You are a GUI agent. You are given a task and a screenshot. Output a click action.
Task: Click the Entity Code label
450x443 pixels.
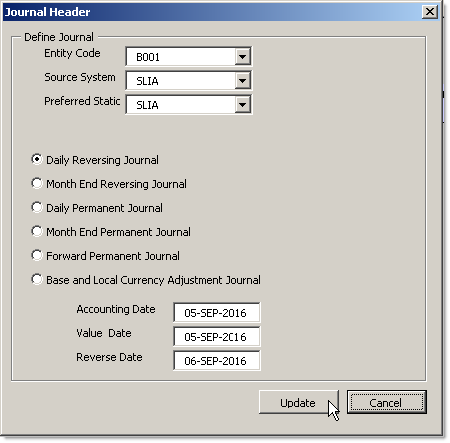pyautogui.click(x=72, y=53)
